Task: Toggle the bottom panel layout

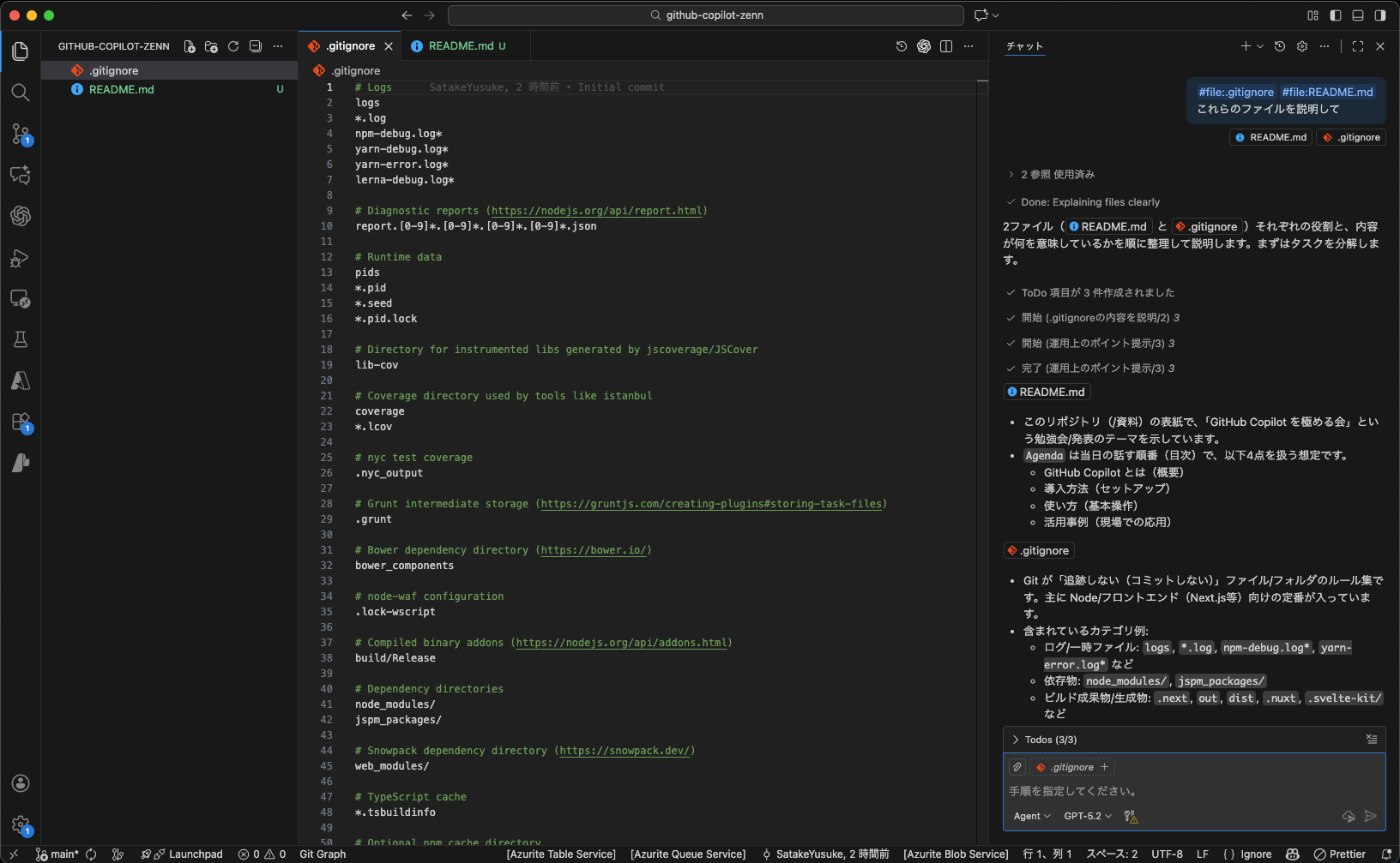Action: pos(1357,15)
